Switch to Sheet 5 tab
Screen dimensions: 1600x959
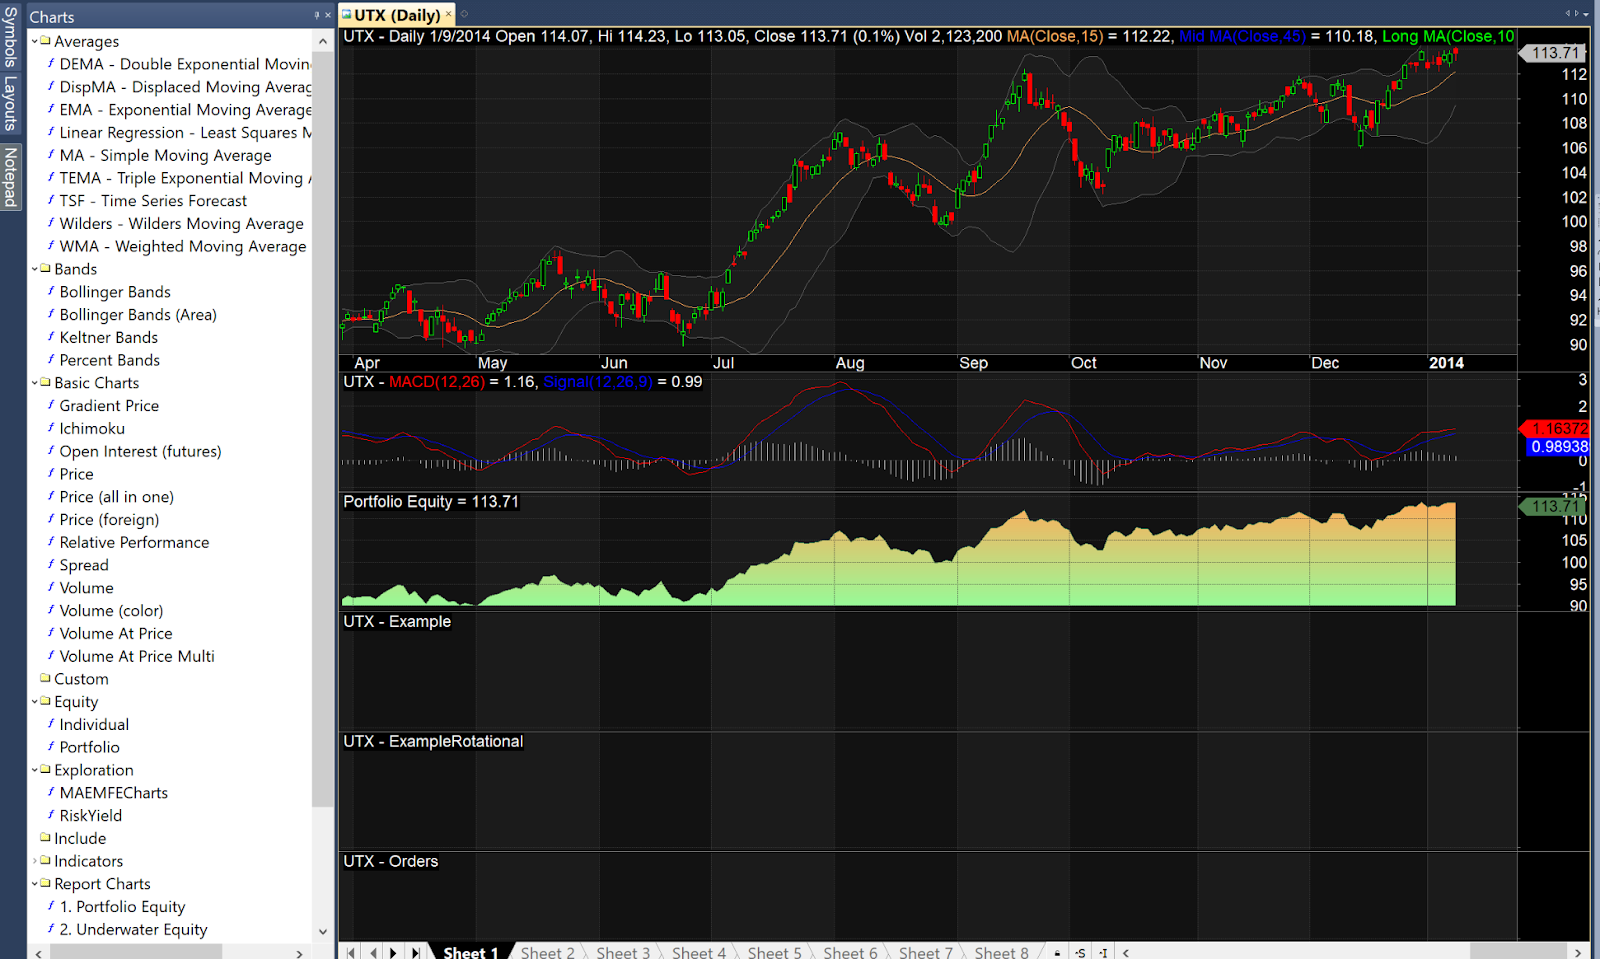(774, 952)
